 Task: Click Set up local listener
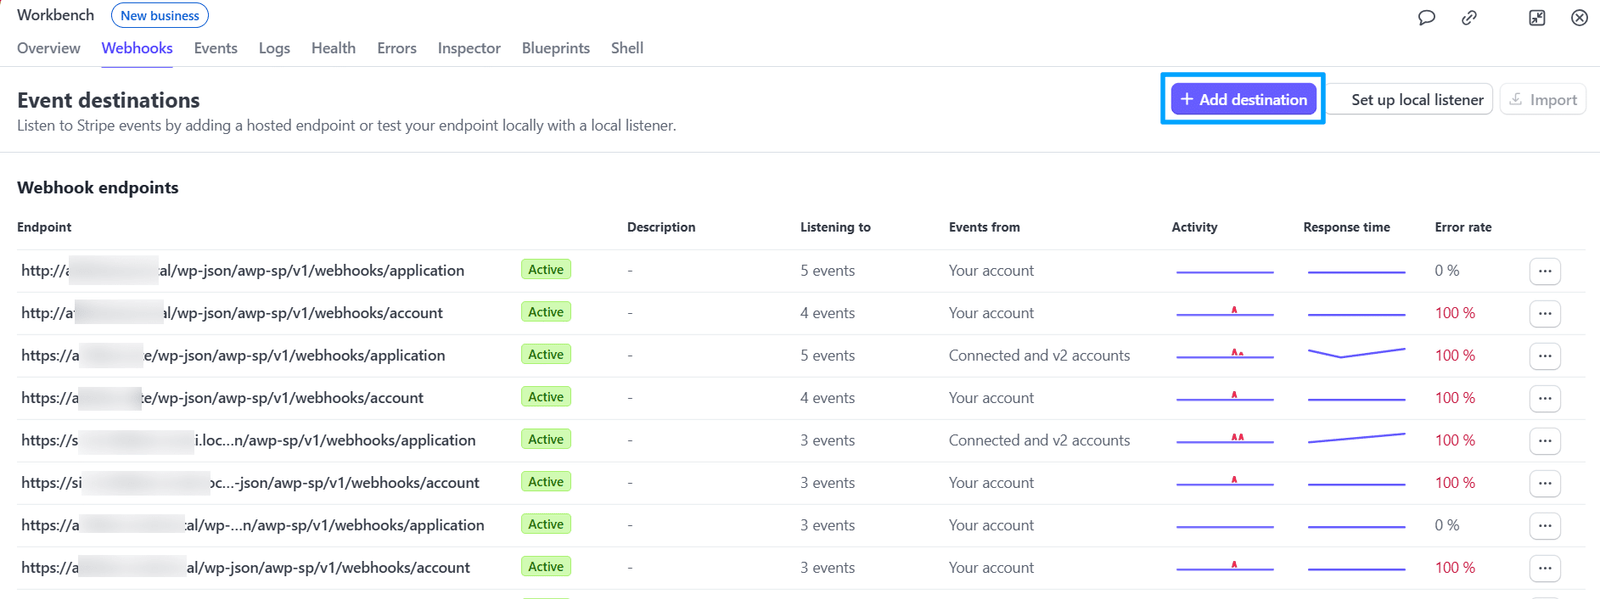[1416, 99]
